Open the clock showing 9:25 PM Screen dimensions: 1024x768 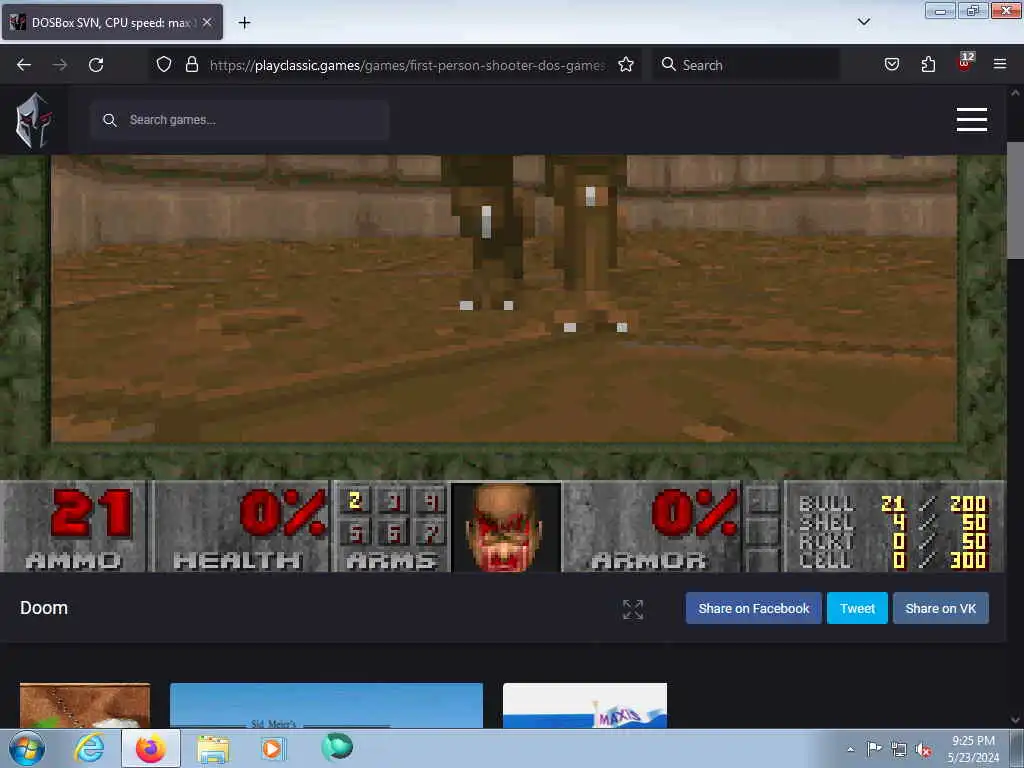[x=973, y=749]
